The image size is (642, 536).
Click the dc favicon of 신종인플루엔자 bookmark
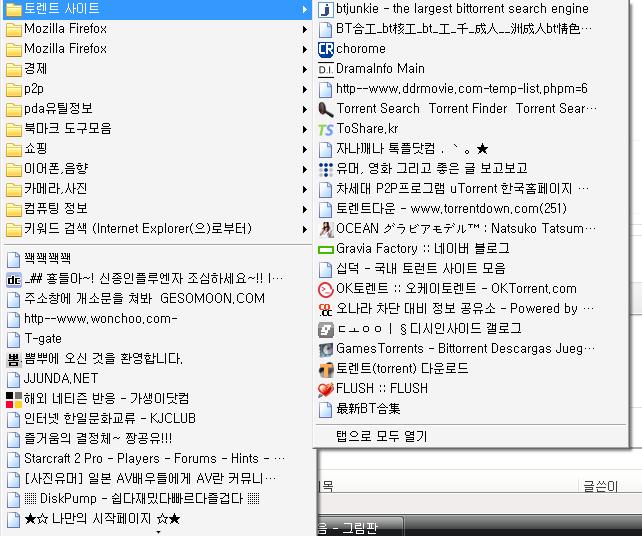(14, 280)
